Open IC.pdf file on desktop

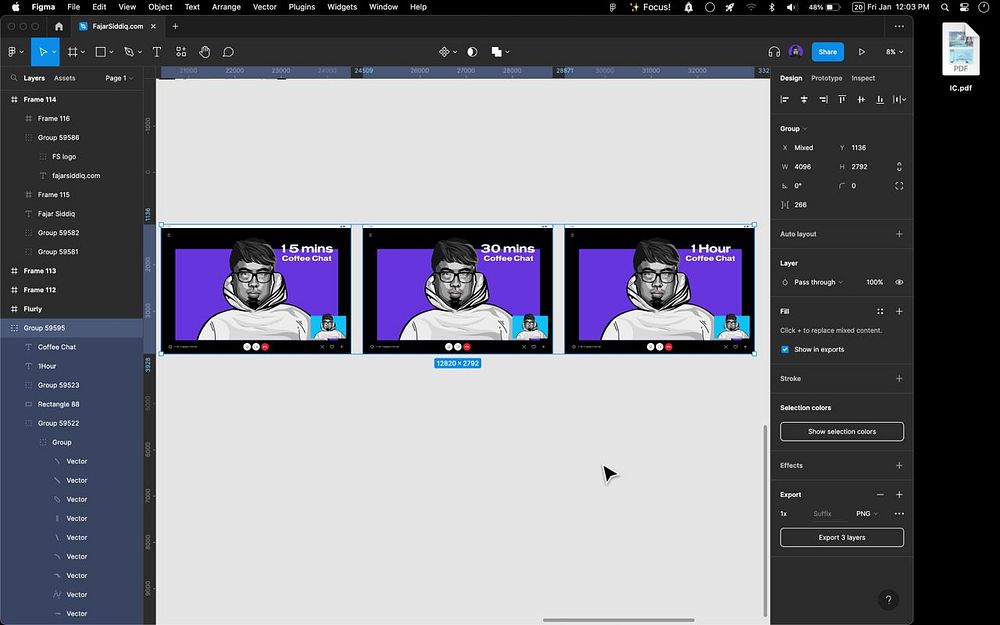(960, 57)
